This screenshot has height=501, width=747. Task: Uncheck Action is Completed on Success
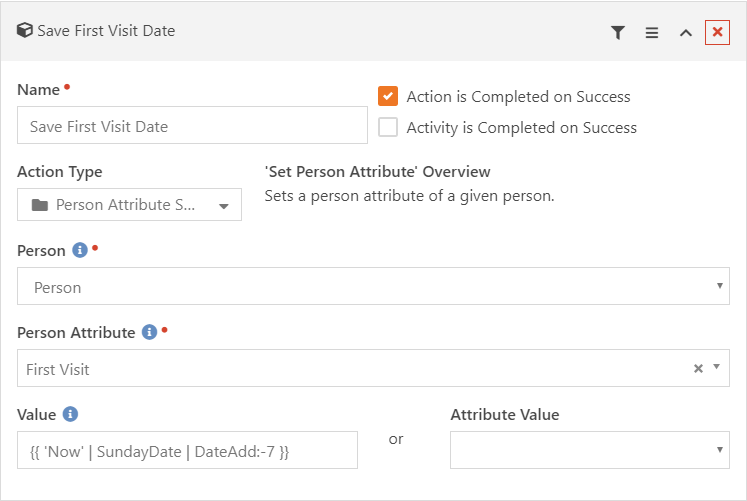[388, 96]
